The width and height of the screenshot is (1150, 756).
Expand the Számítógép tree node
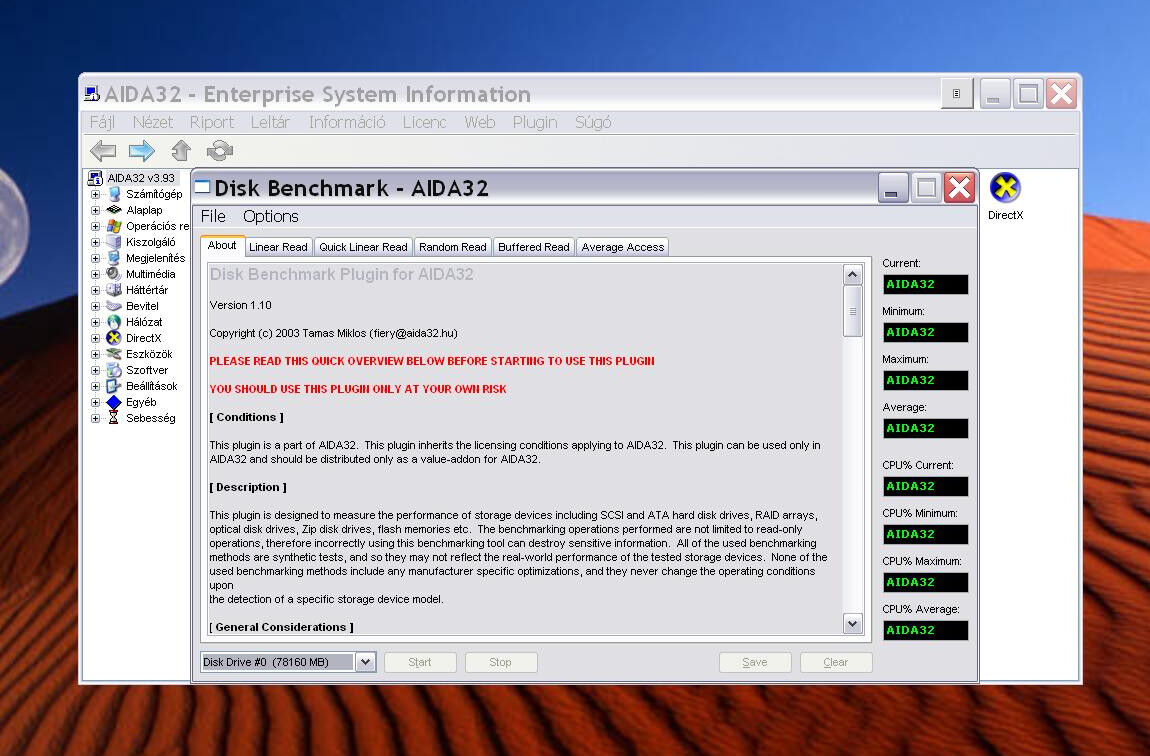[95, 194]
